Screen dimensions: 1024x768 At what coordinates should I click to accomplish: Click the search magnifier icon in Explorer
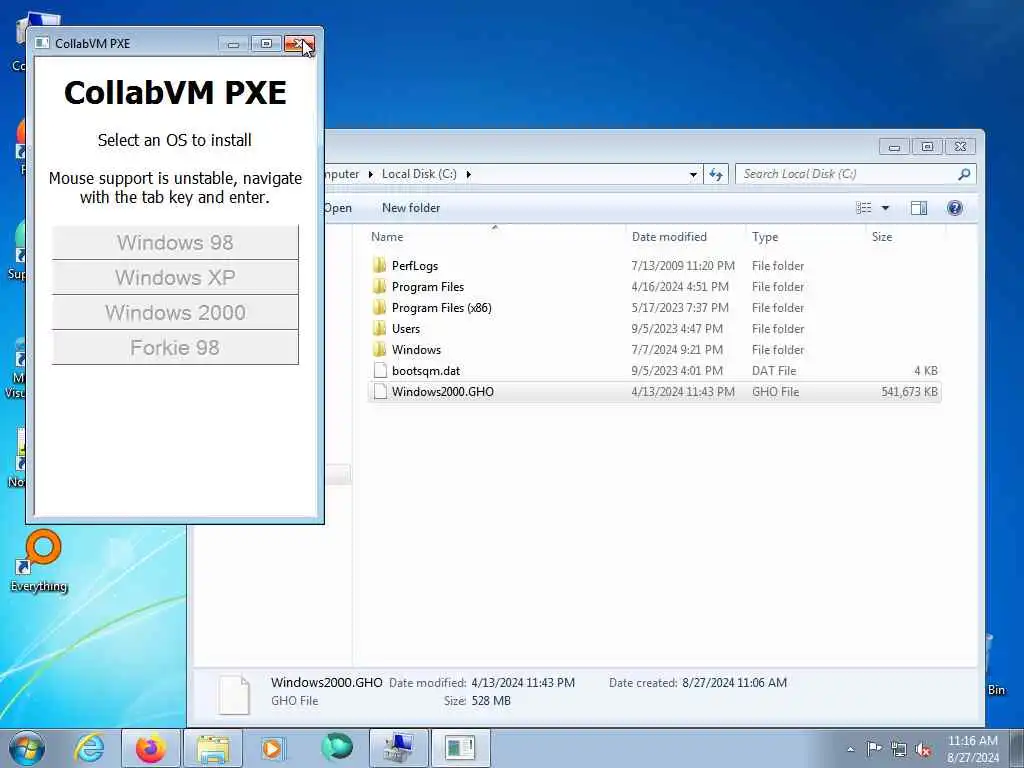(964, 174)
